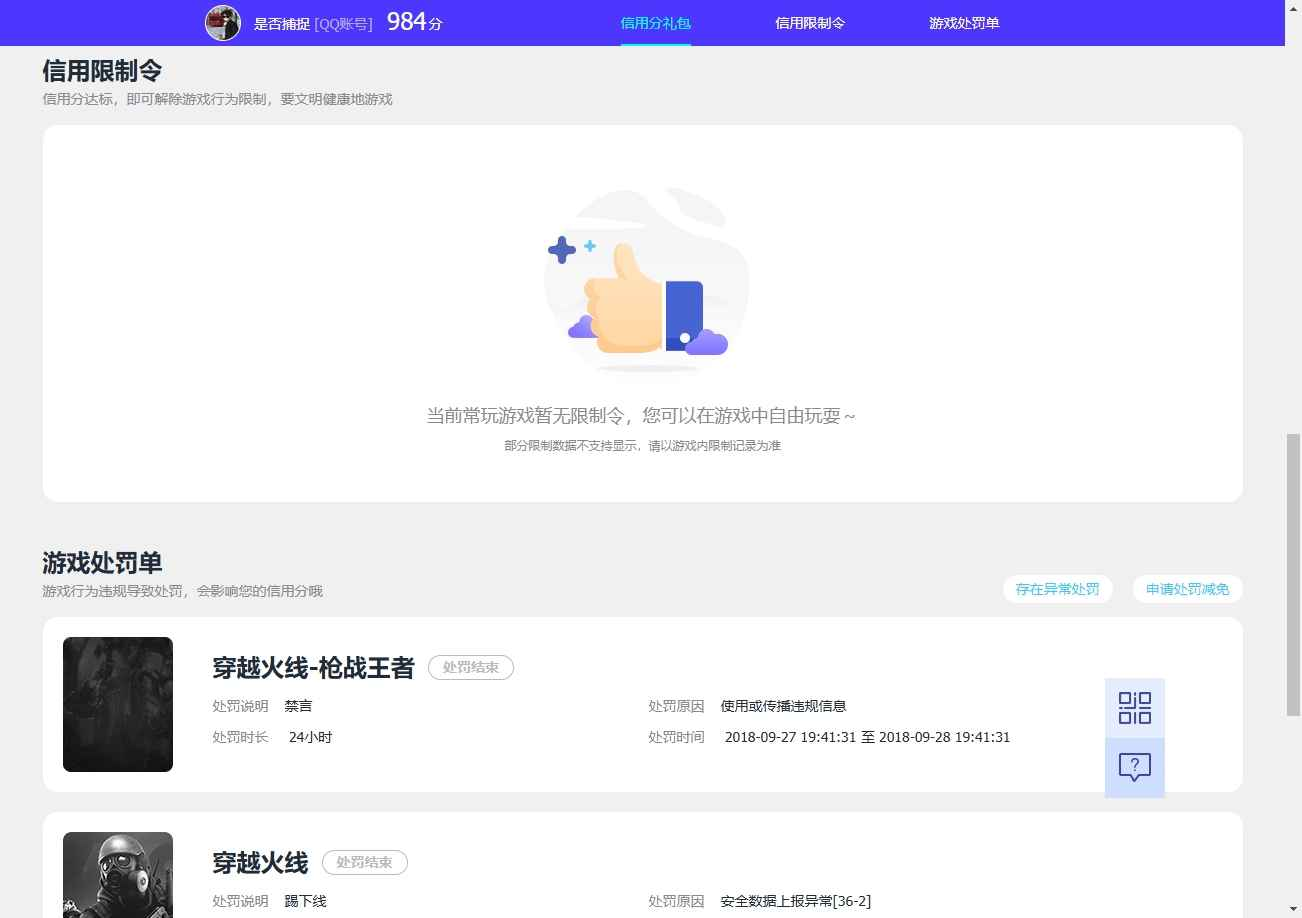Click 处罚结束 badge beside 穿越火线-枪战王者
This screenshot has width=1302, height=918.
click(471, 667)
